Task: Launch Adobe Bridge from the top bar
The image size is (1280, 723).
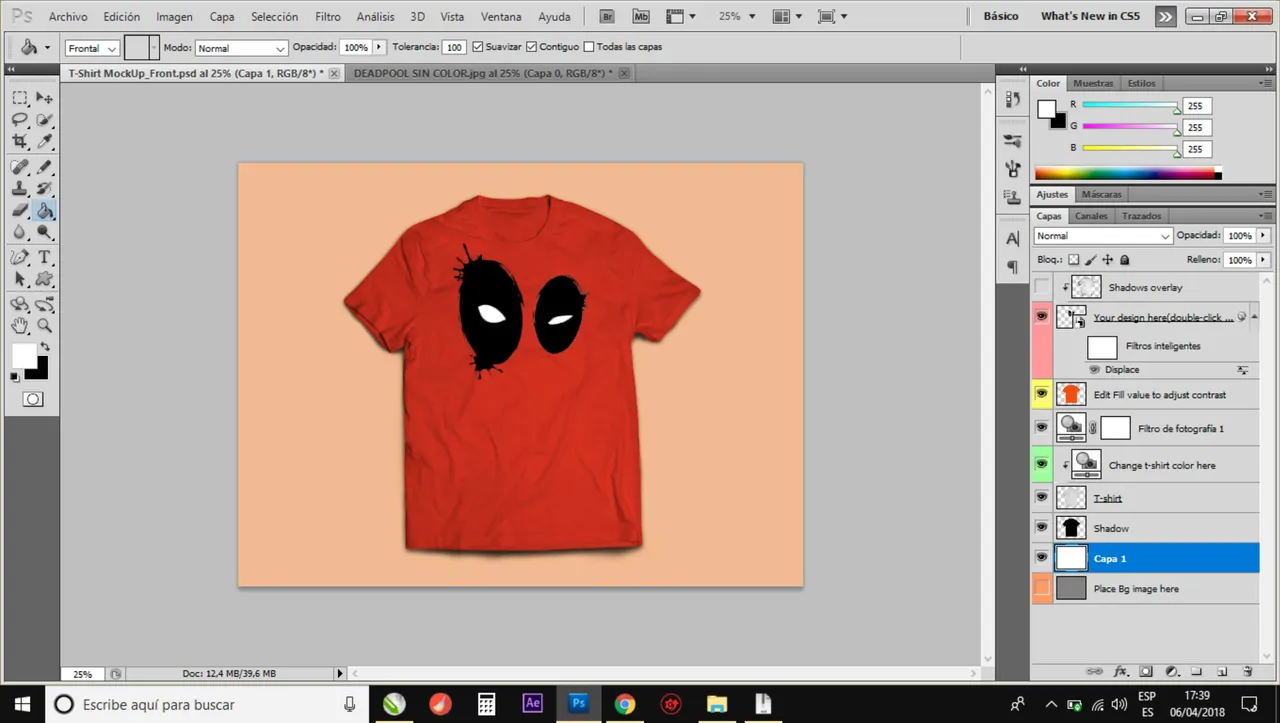Action: 606,16
